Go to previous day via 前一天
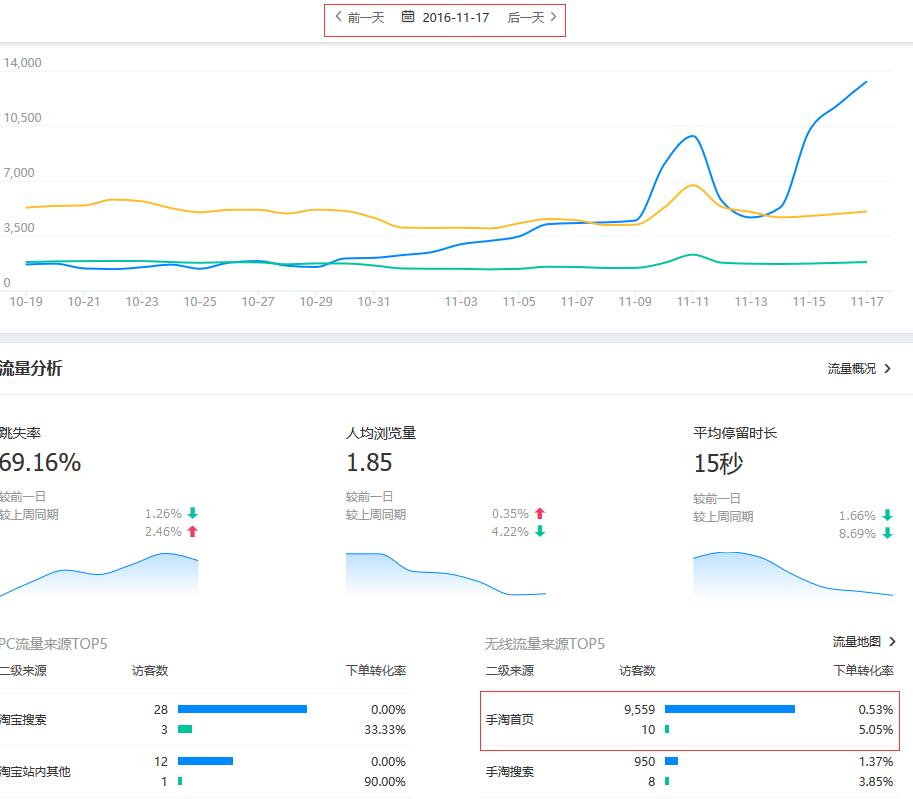Image resolution: width=913 pixels, height=799 pixels. tap(365, 17)
